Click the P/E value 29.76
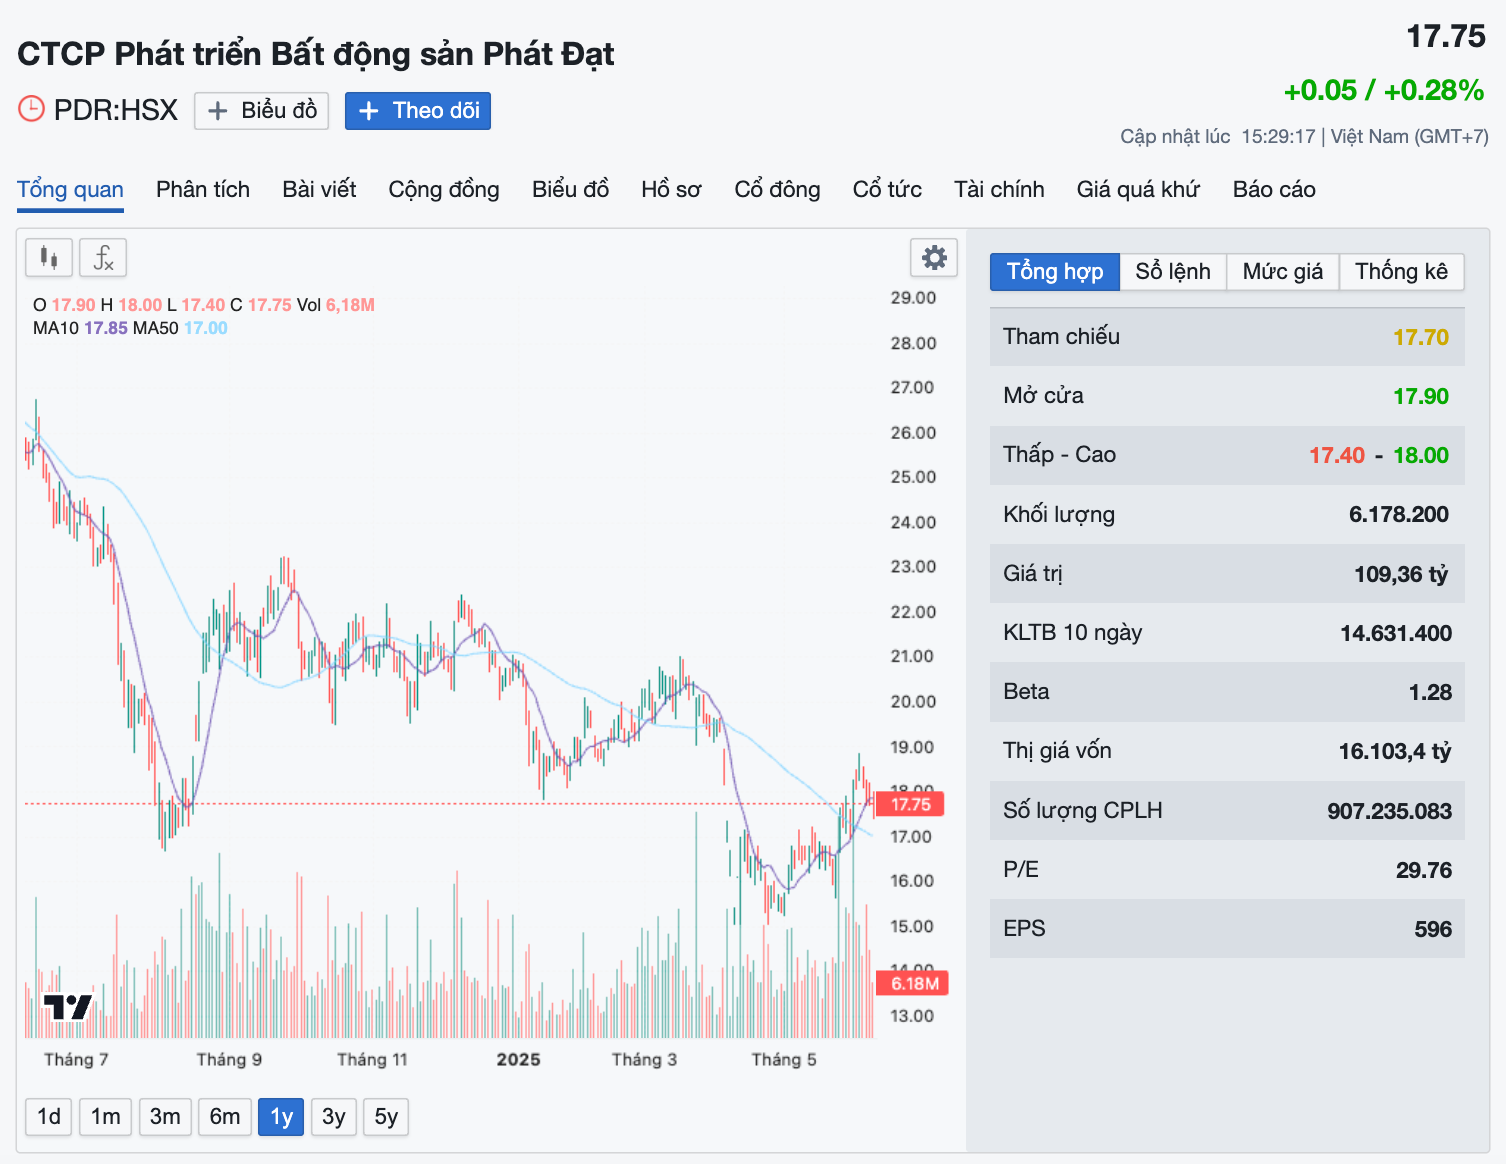 pos(1424,870)
